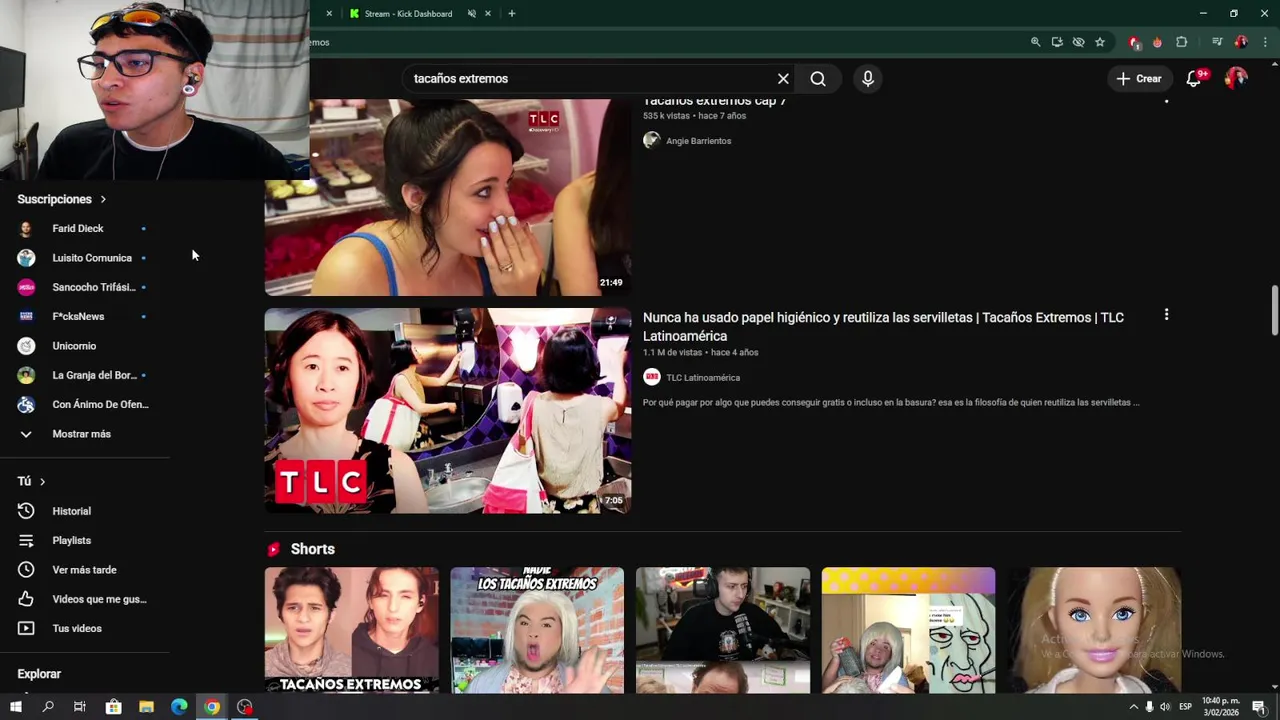Click the Shorts section heading
This screenshot has width=1280, height=720.
point(312,549)
